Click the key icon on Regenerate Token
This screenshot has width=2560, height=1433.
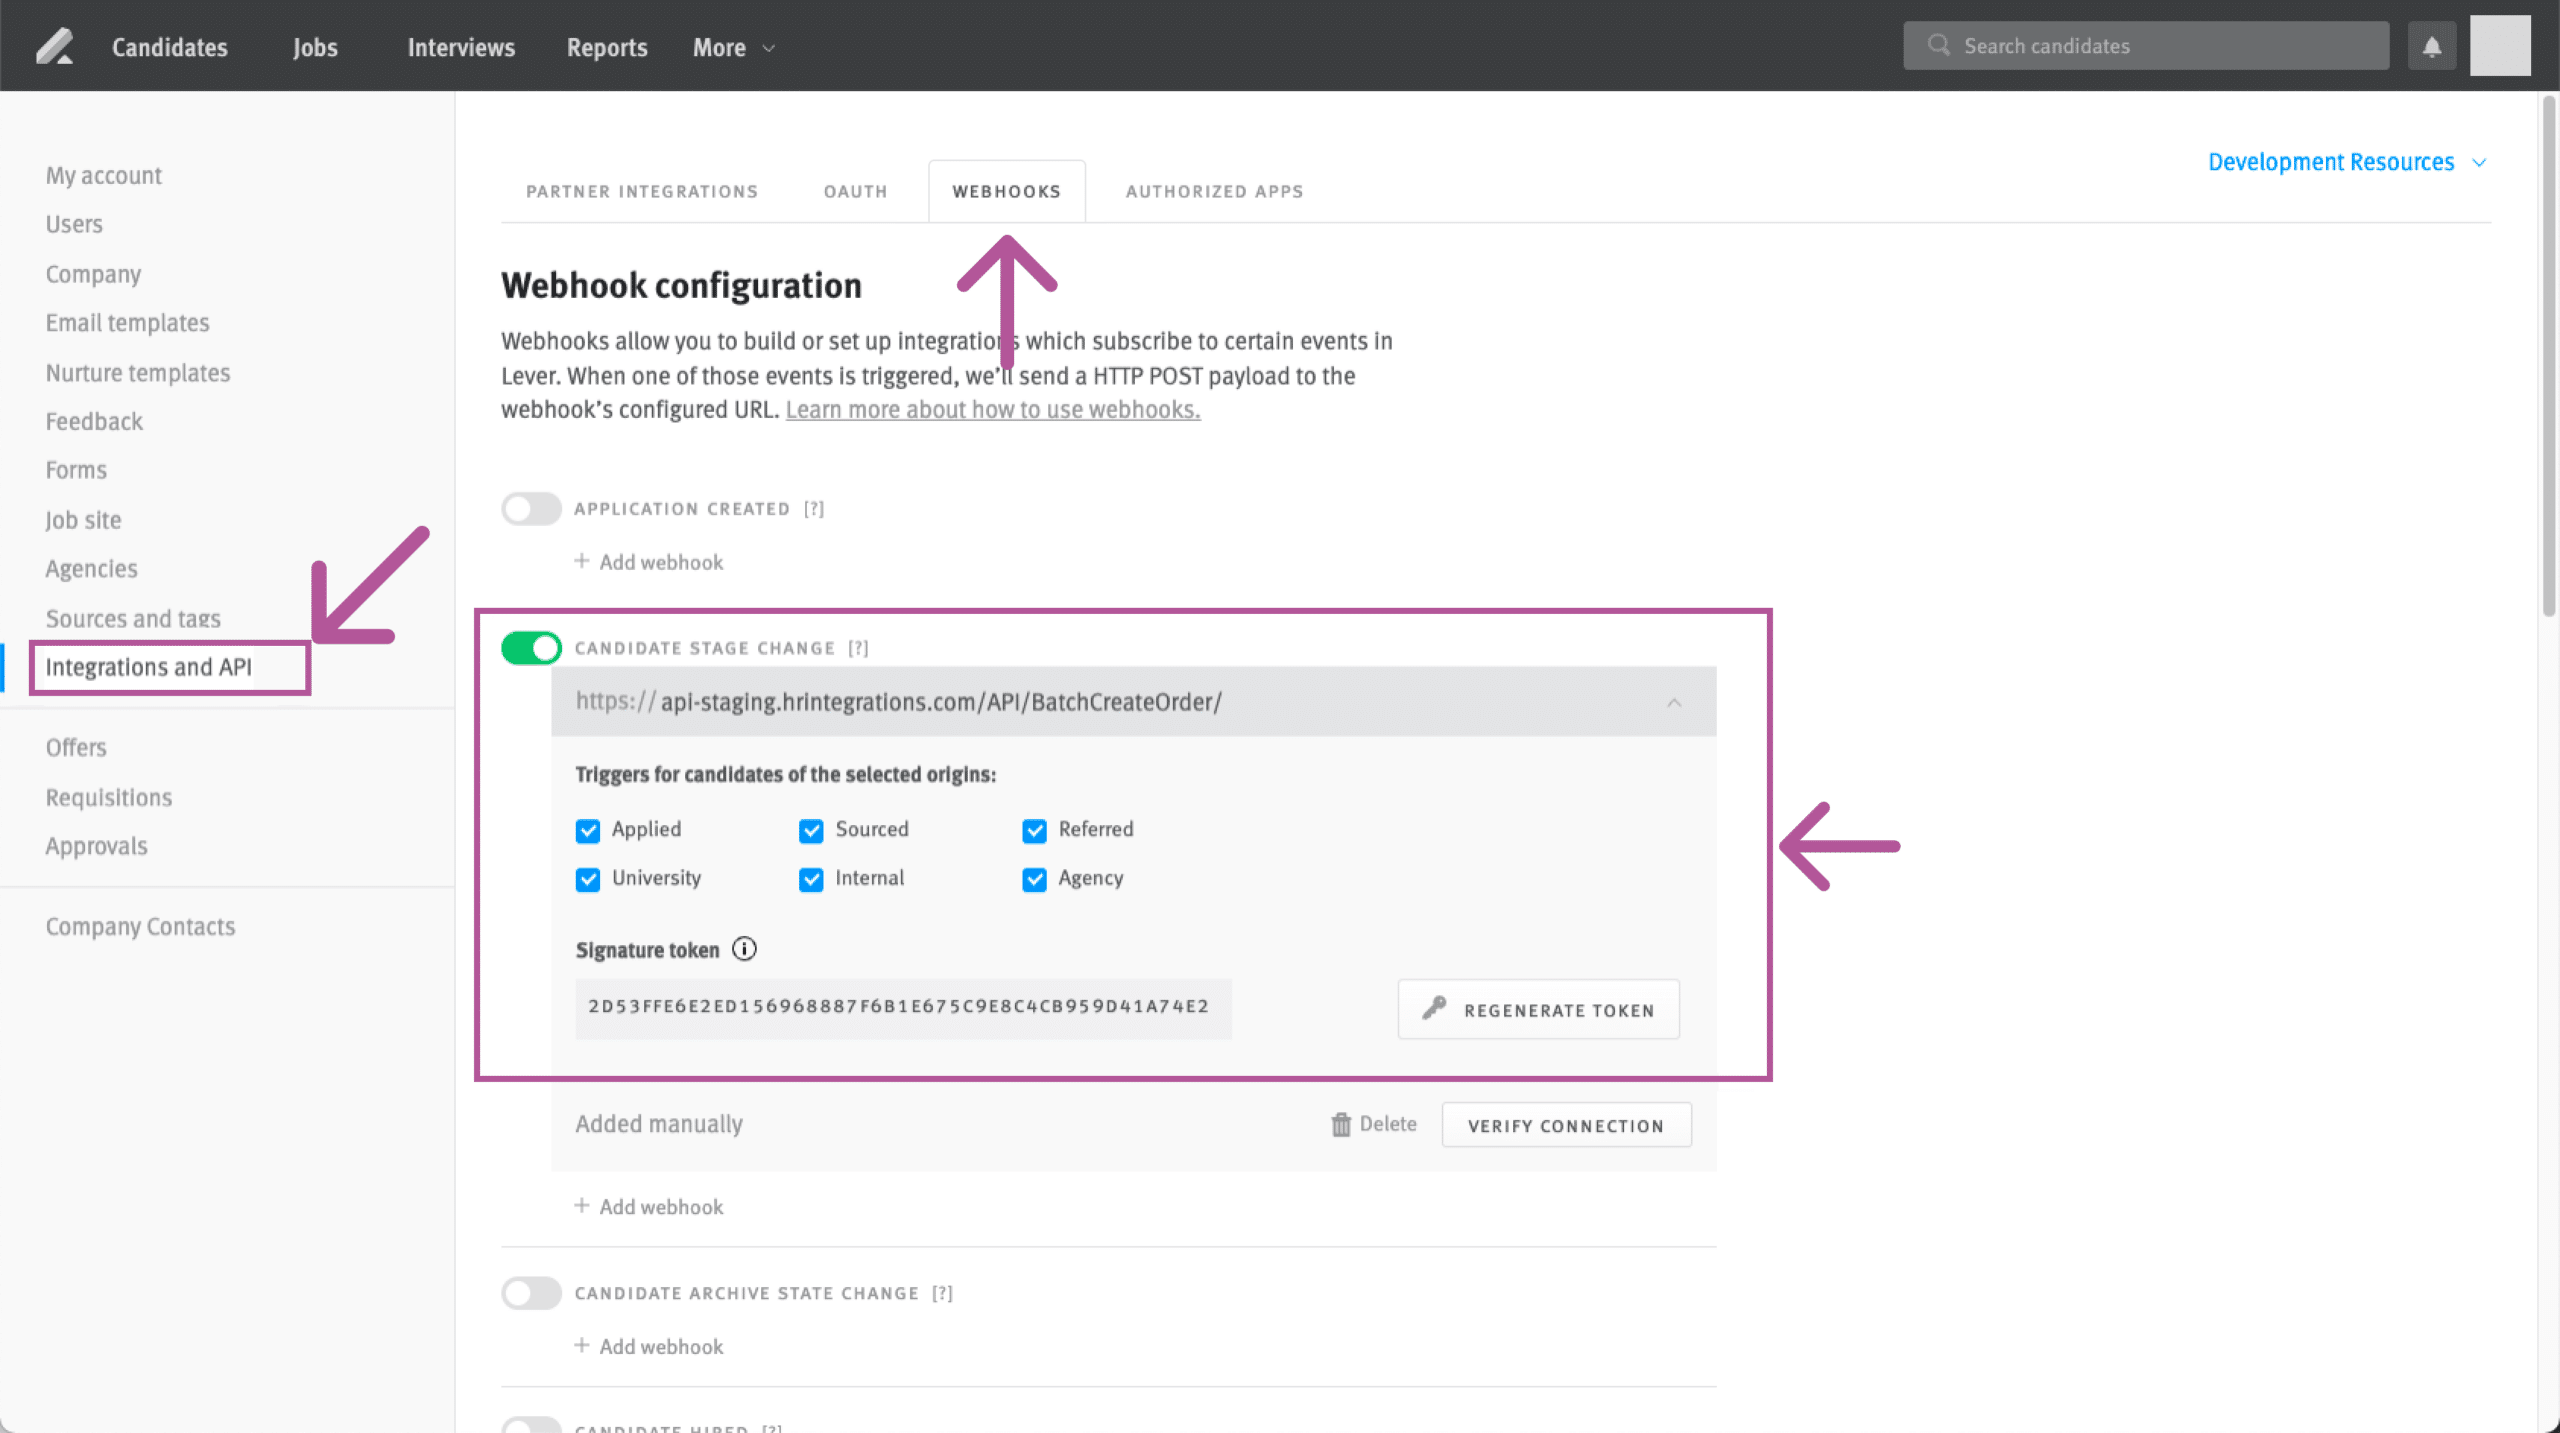pos(1434,1008)
